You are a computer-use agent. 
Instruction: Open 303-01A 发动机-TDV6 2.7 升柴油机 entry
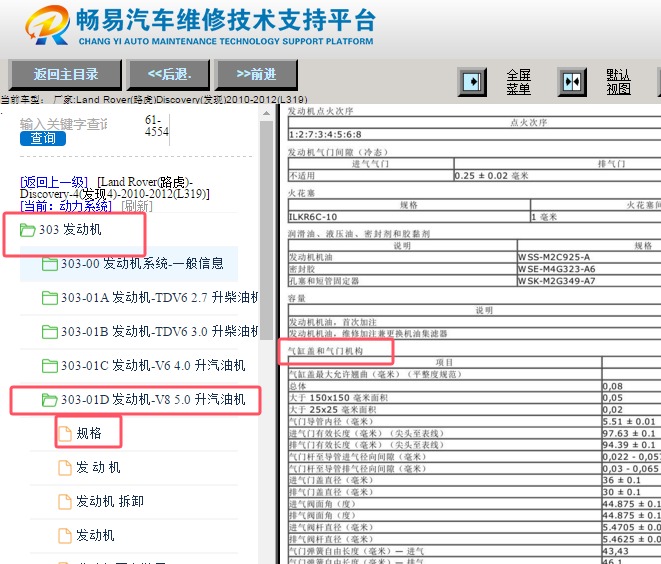click(159, 297)
